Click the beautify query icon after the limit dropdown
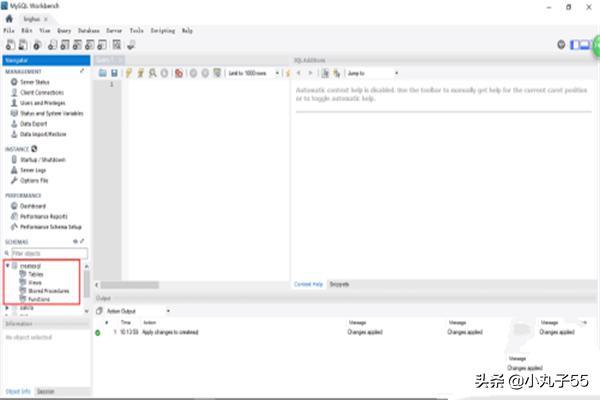Screen dimensions: 600x400 [x=288, y=73]
